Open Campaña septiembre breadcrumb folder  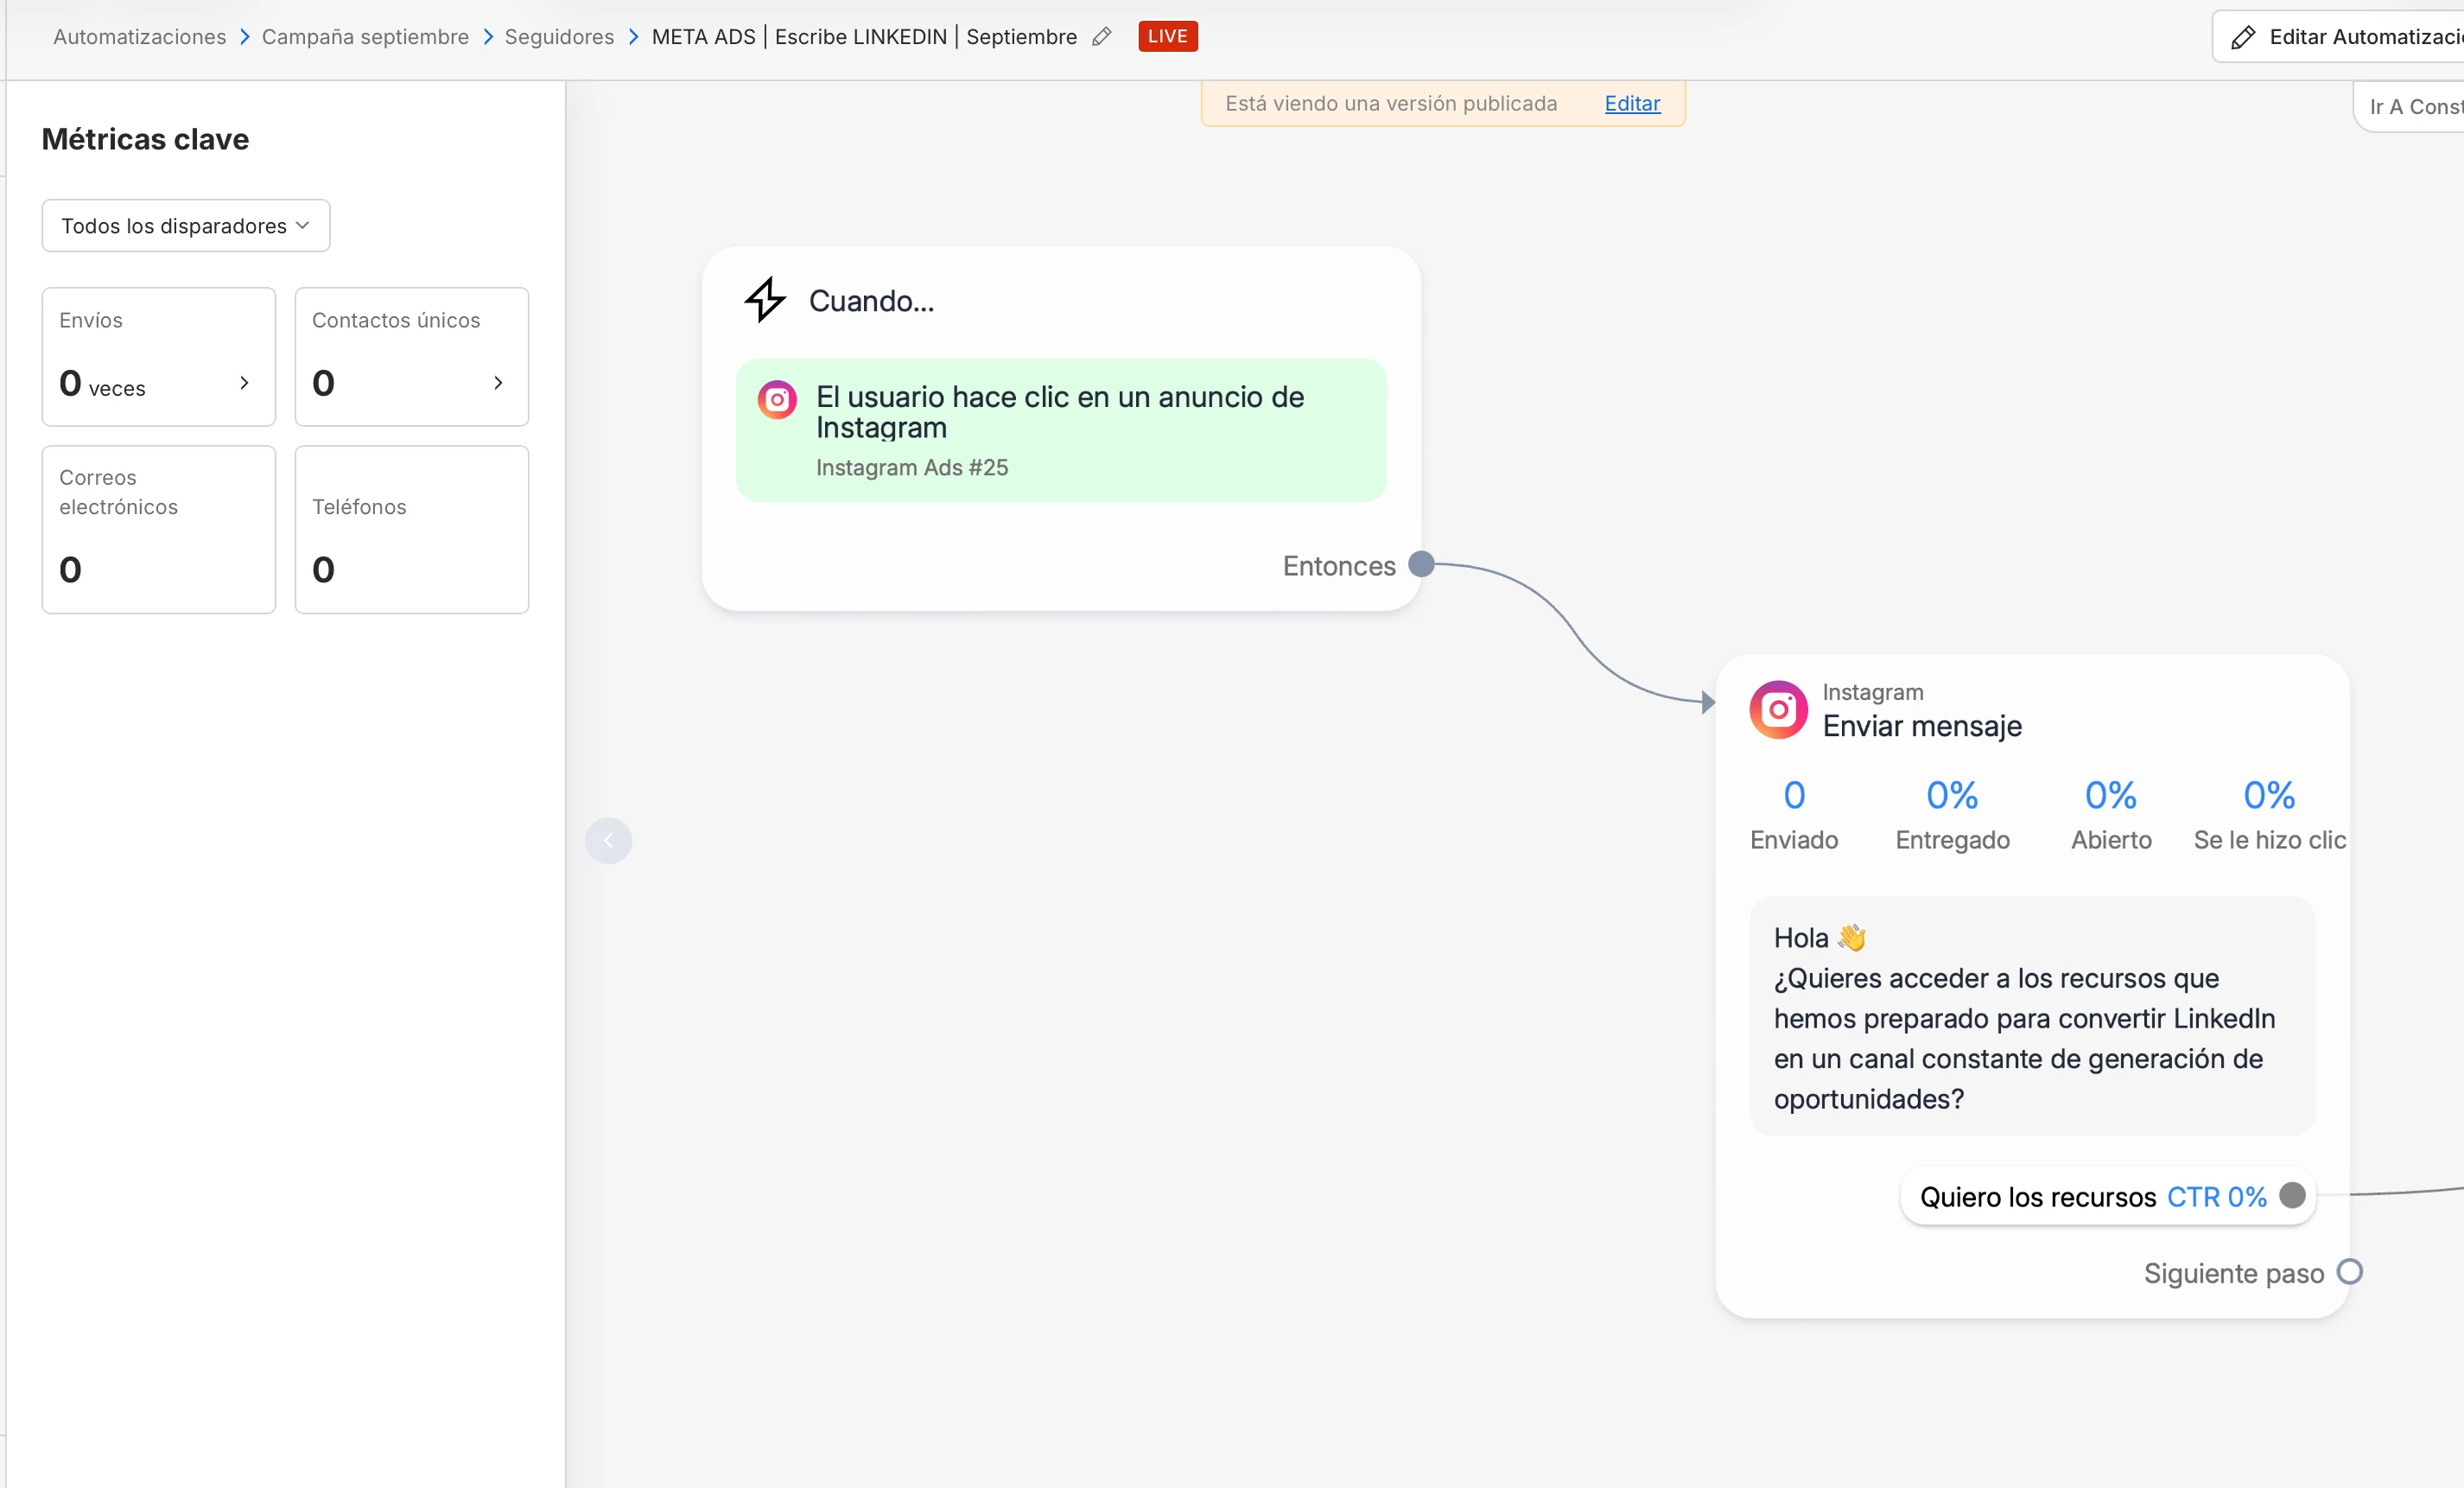pos(365,37)
